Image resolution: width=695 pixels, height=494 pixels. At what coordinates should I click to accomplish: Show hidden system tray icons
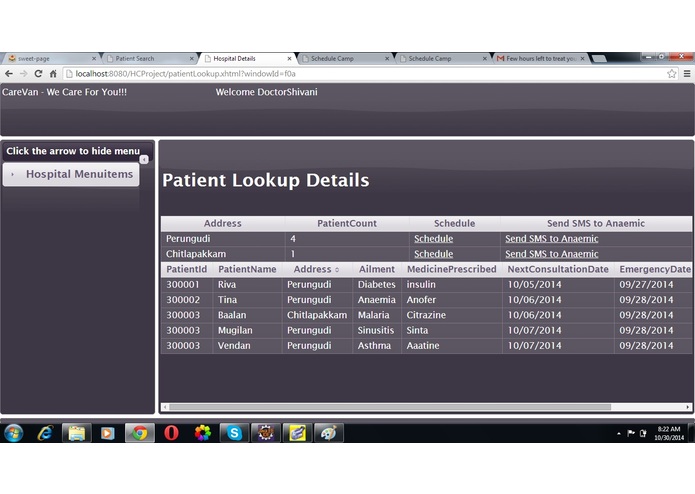click(x=618, y=434)
